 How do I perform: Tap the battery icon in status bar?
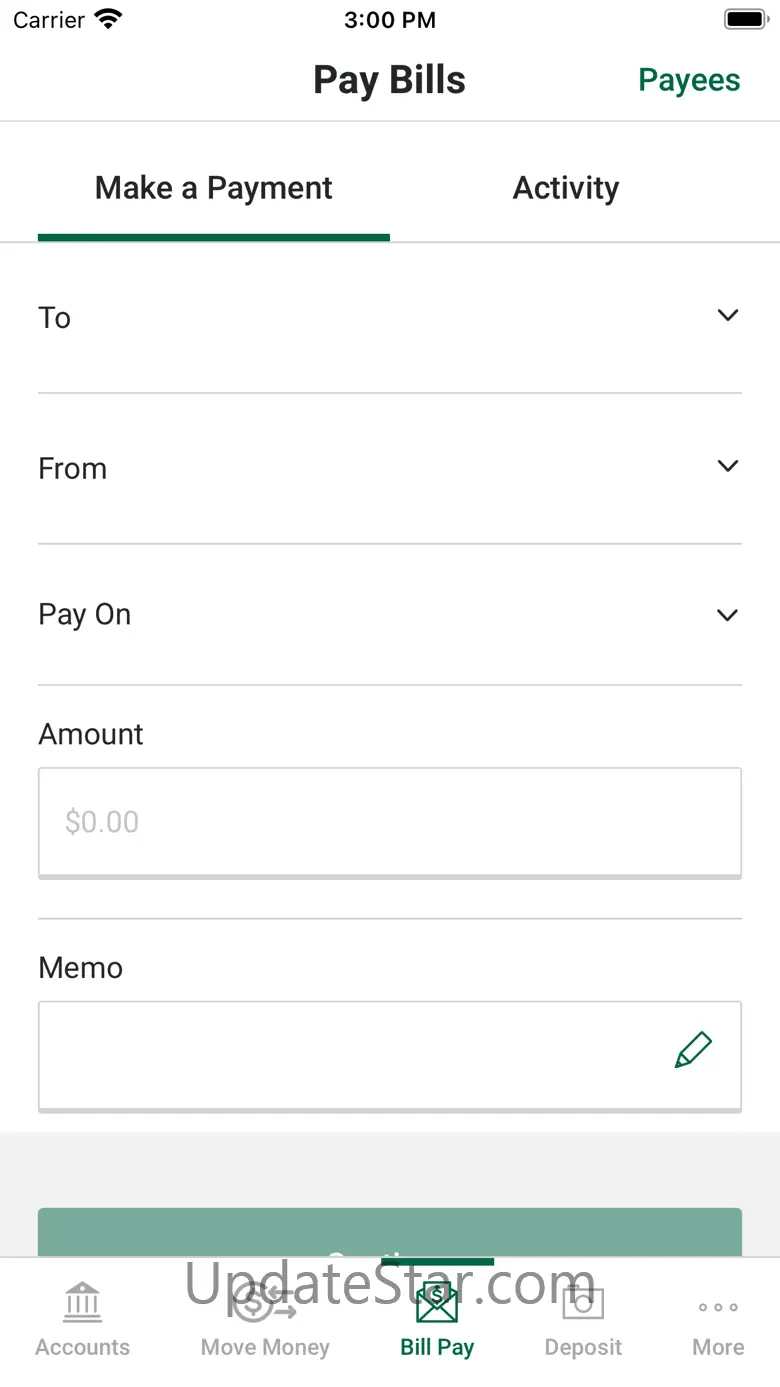744,19
